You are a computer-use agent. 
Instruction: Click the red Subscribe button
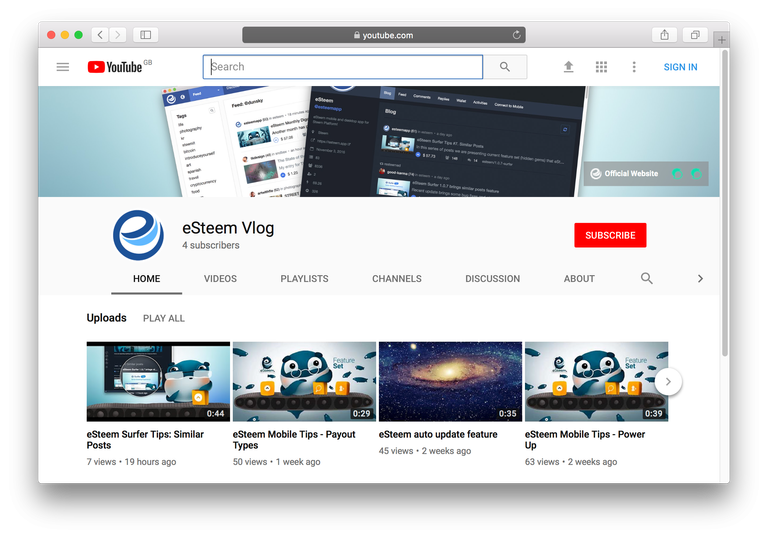(610, 235)
